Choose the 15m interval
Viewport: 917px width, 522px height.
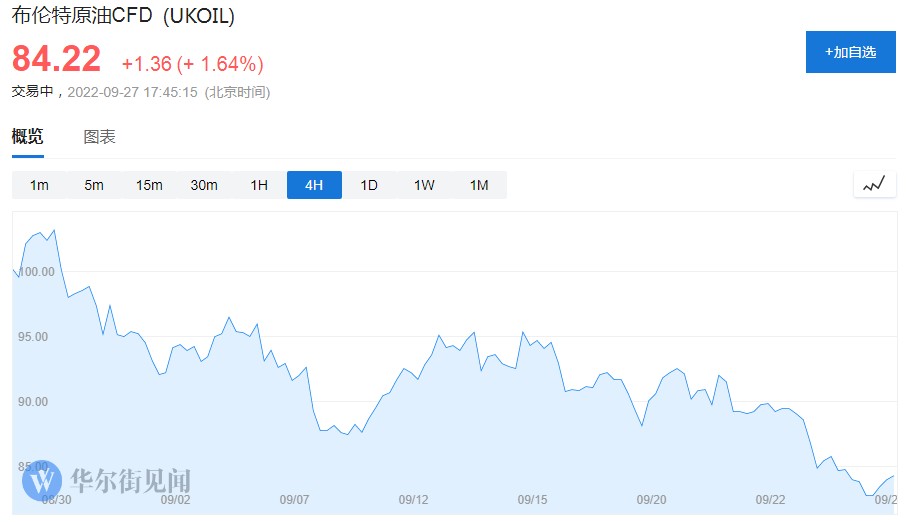pyautogui.click(x=149, y=185)
